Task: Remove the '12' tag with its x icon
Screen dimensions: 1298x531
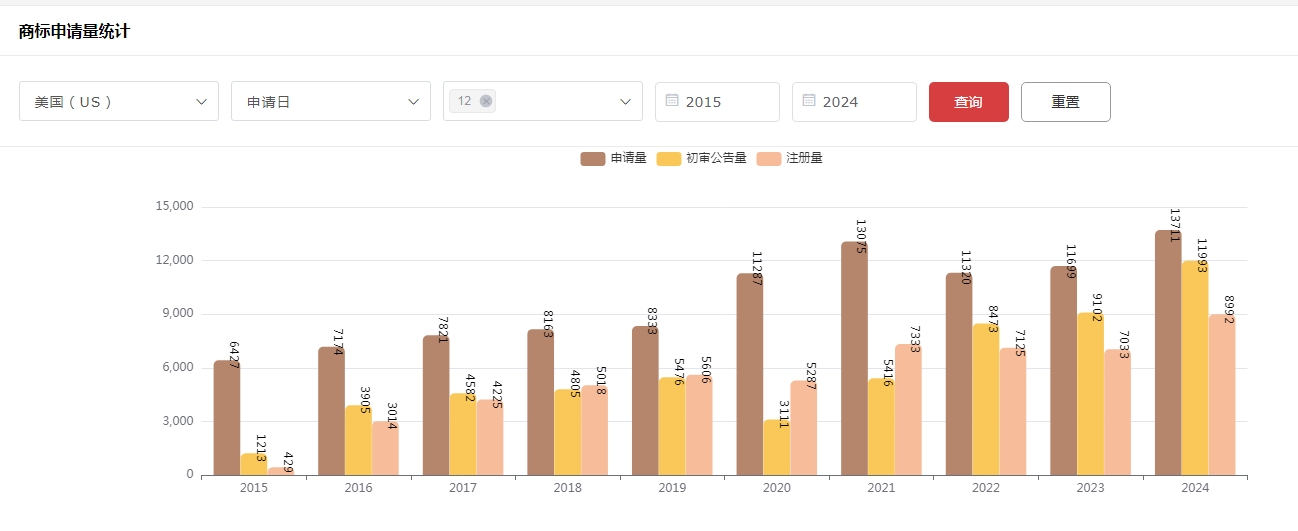Action: pos(486,101)
